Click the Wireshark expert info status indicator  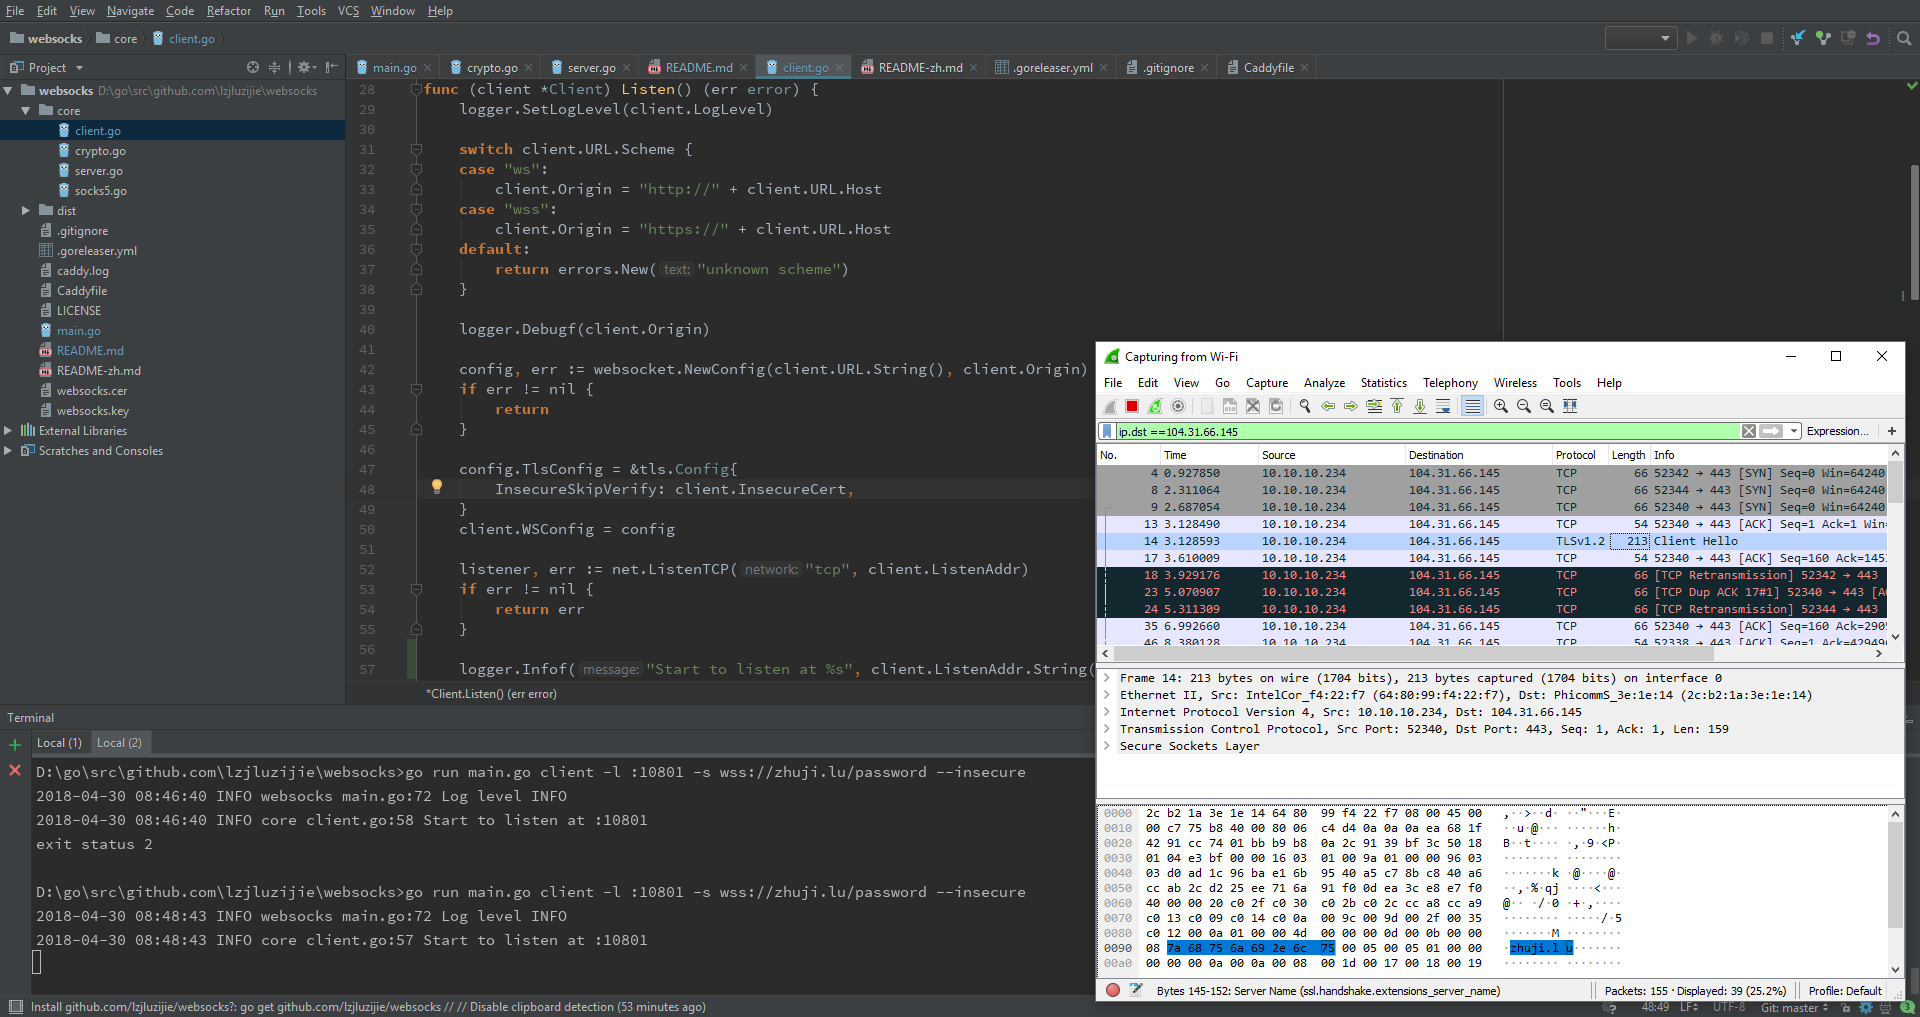(x=1113, y=990)
